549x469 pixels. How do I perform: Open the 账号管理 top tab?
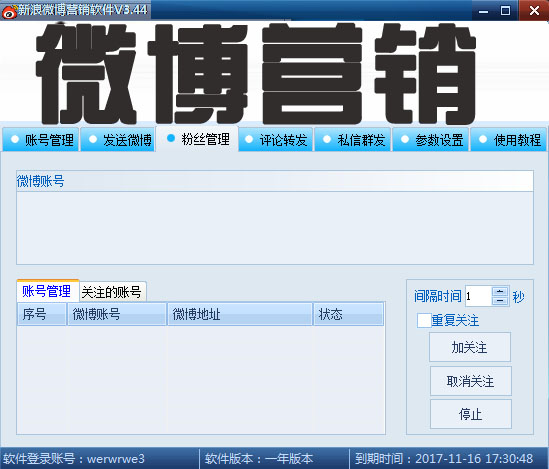[x=41, y=140]
